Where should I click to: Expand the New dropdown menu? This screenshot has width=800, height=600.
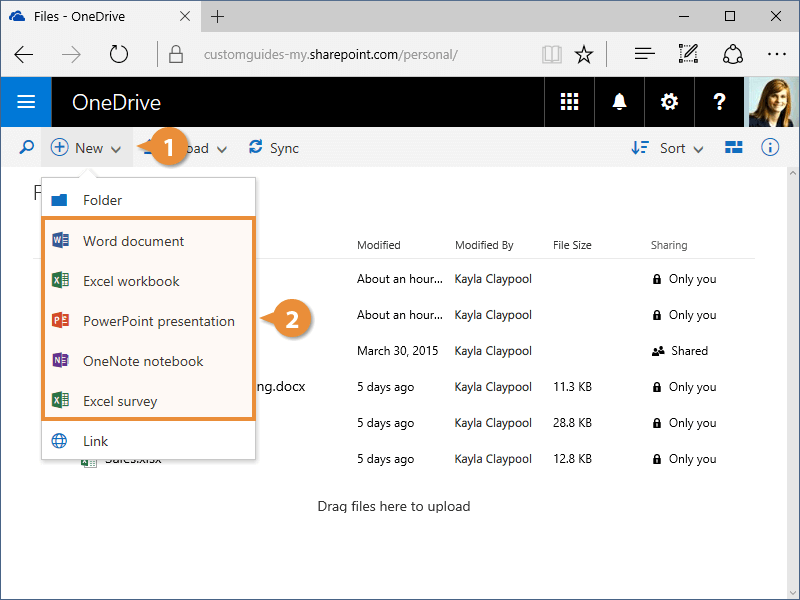click(86, 148)
